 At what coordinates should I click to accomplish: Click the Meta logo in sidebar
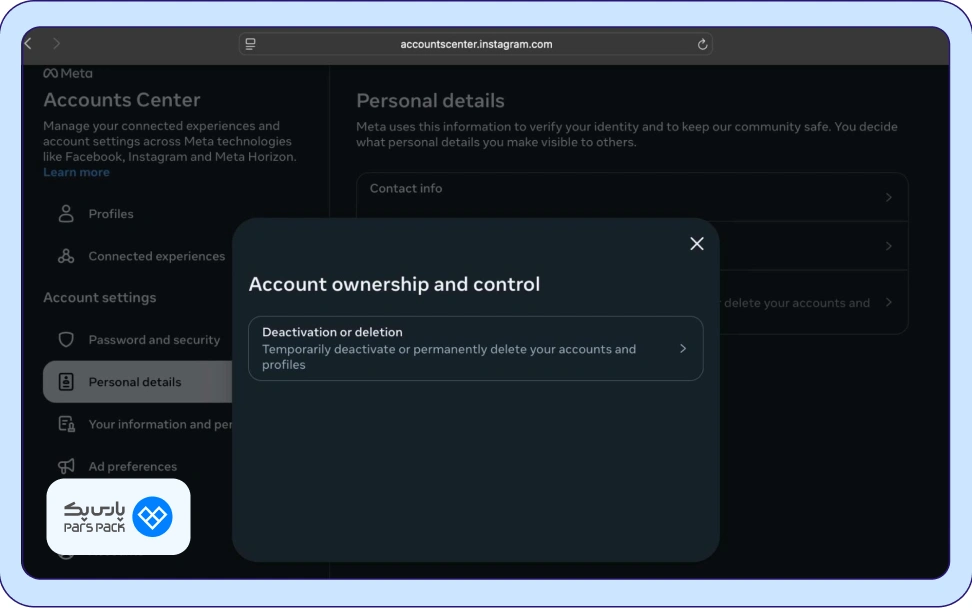click(67, 74)
